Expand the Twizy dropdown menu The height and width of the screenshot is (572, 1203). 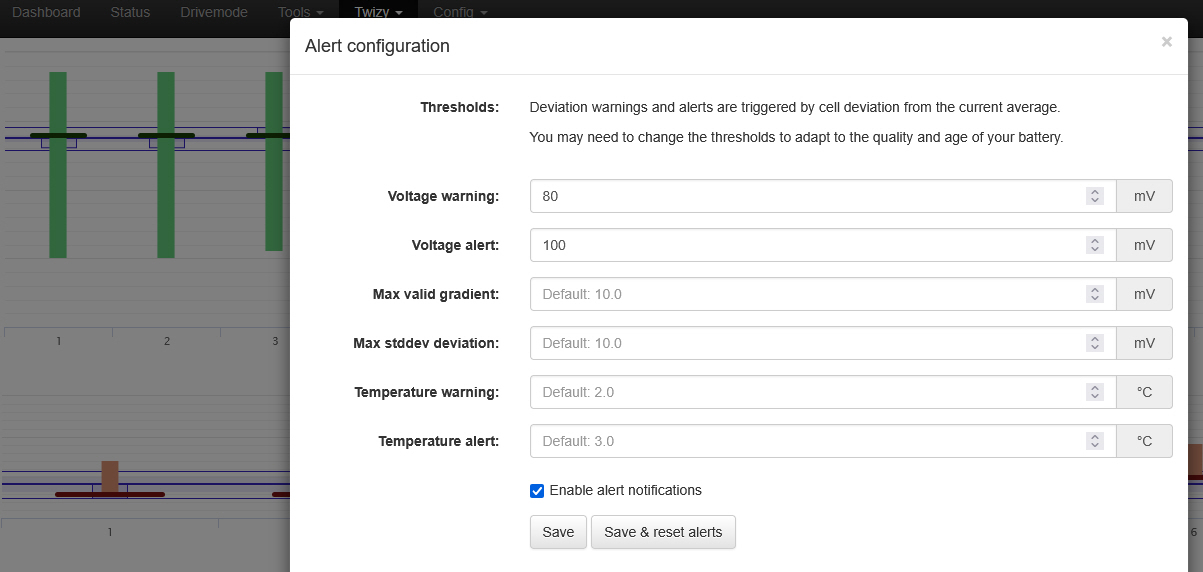click(x=378, y=12)
